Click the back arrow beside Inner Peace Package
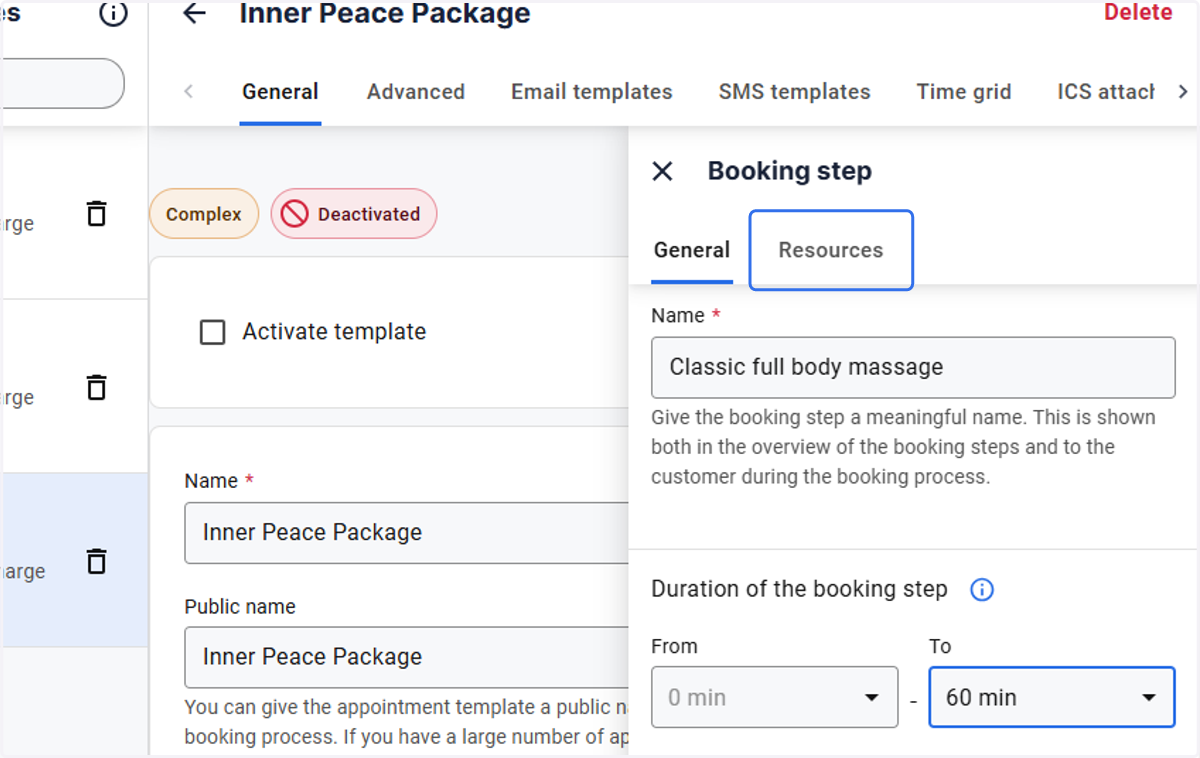The image size is (1200, 758). click(x=194, y=13)
